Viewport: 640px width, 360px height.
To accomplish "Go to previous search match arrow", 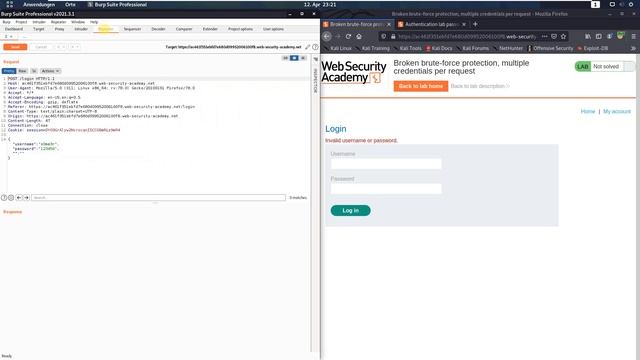I will (19, 198).
